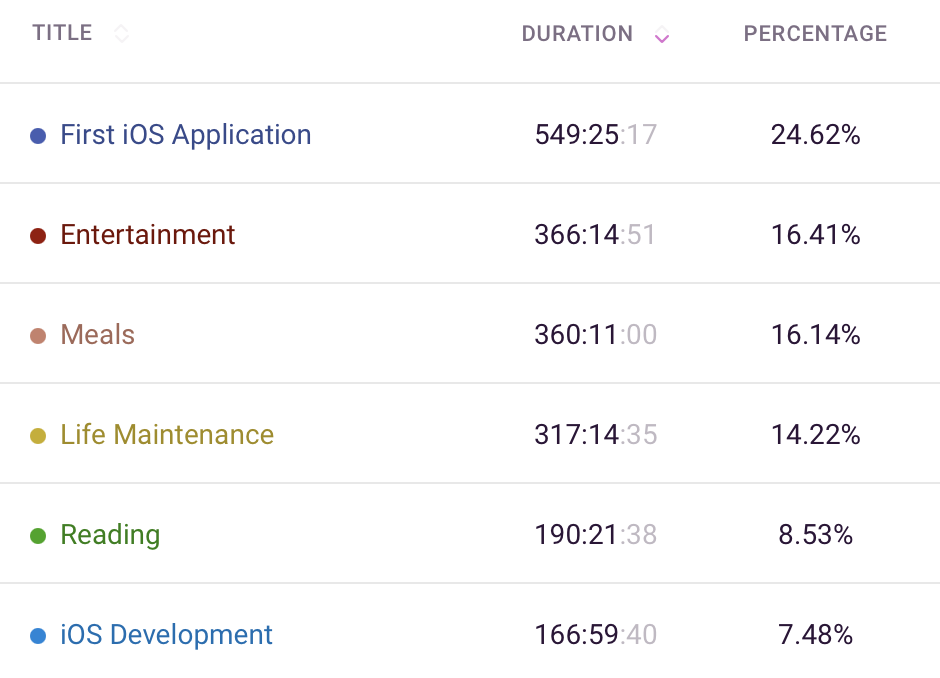Open the iOS Development project link
940x678 pixels.
[x=167, y=635]
